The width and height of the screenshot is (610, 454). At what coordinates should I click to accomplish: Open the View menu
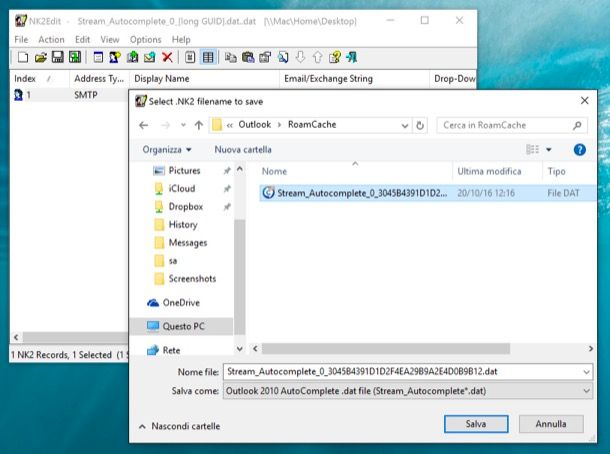[x=110, y=40]
